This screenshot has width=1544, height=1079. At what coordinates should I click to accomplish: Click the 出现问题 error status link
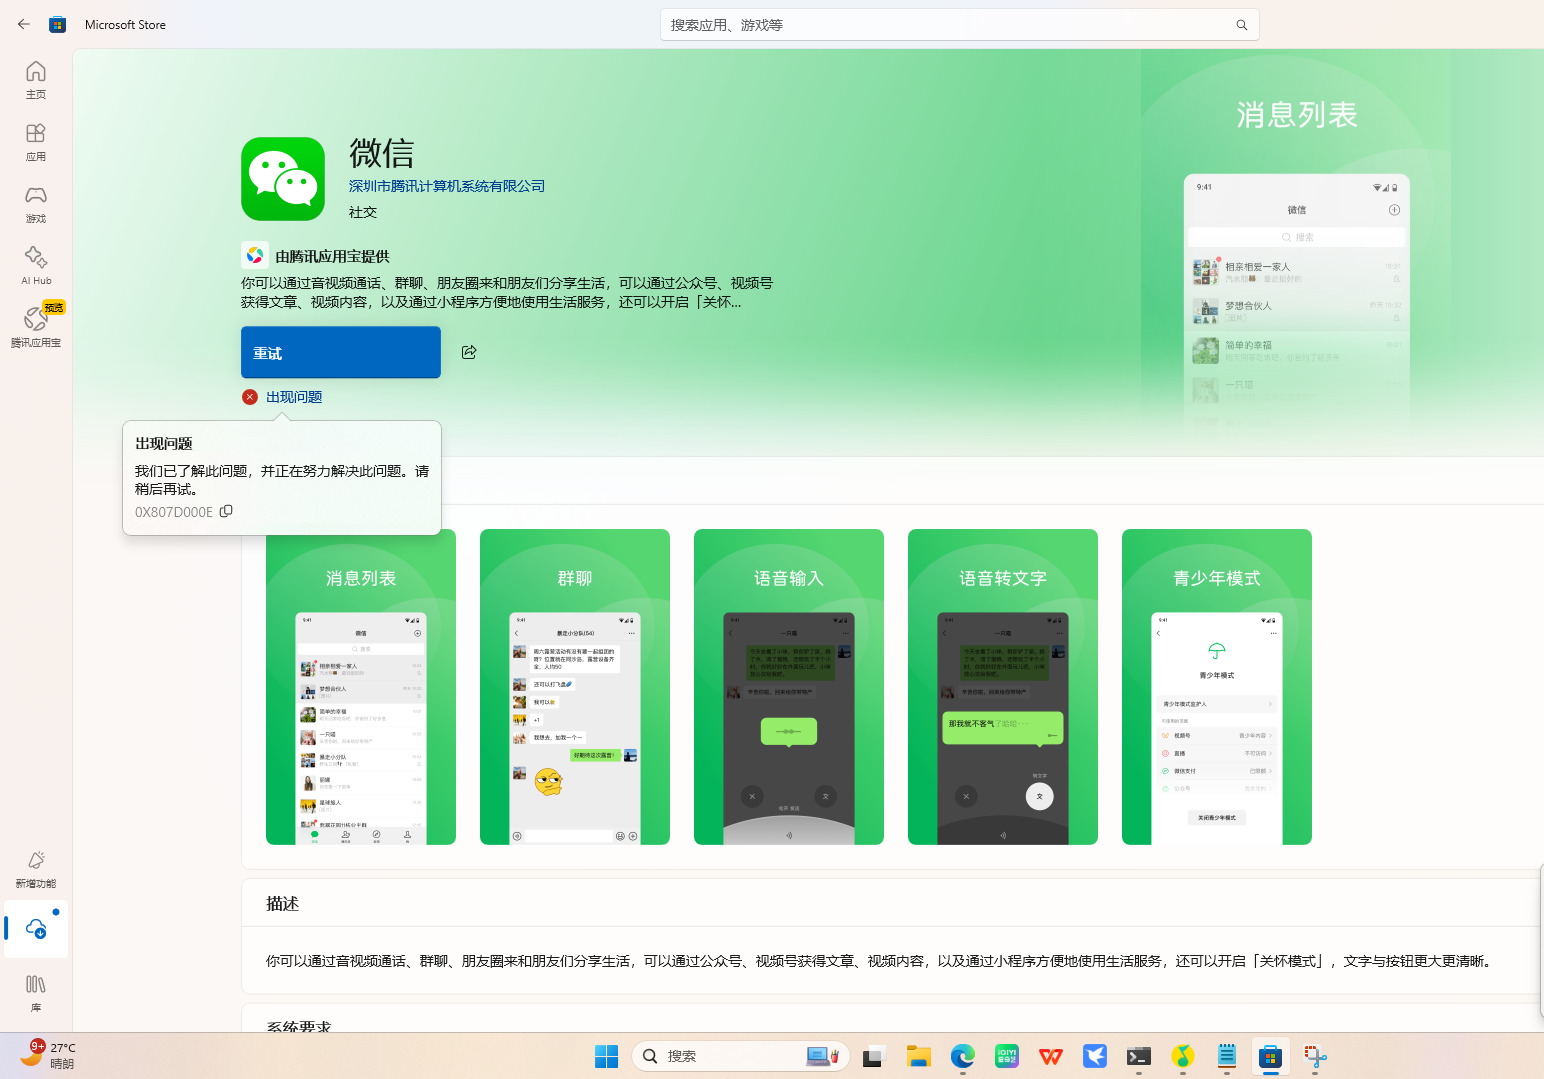294,397
